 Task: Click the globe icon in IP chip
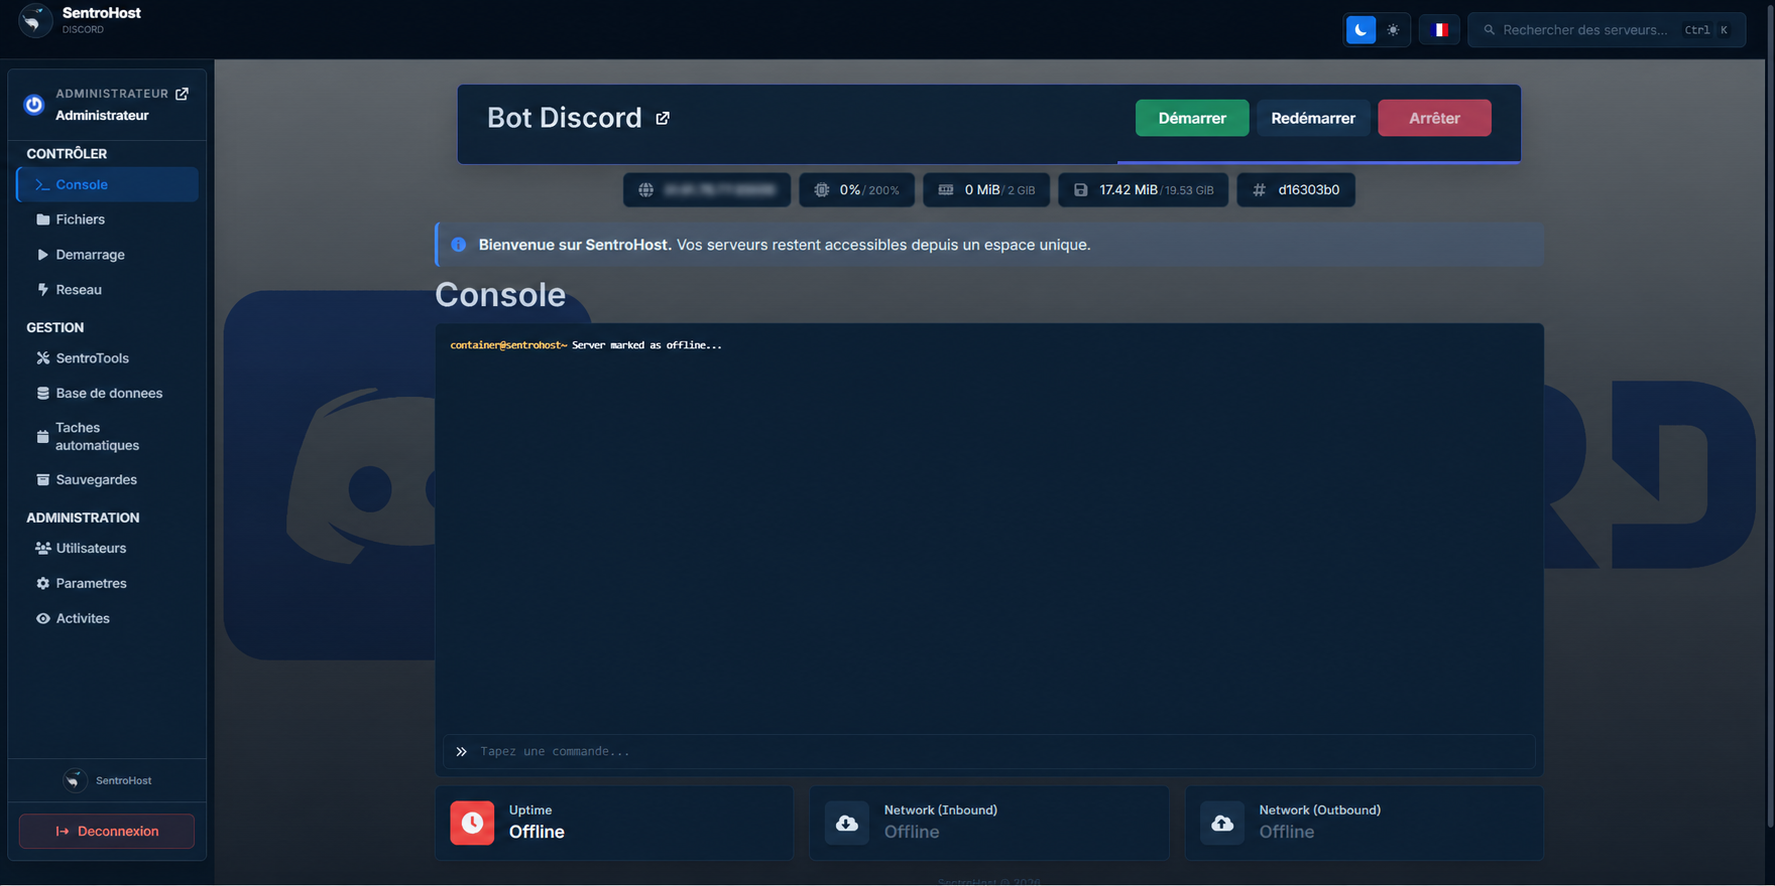(646, 190)
